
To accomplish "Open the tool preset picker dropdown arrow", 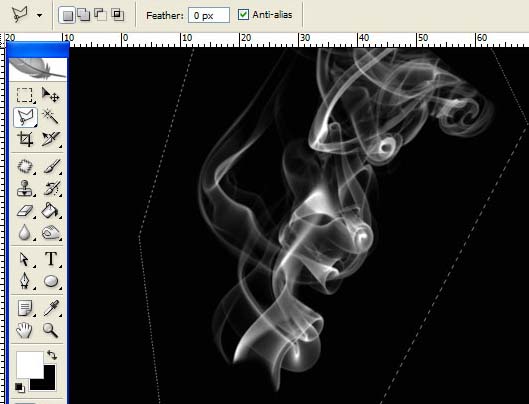I will coord(39,16).
